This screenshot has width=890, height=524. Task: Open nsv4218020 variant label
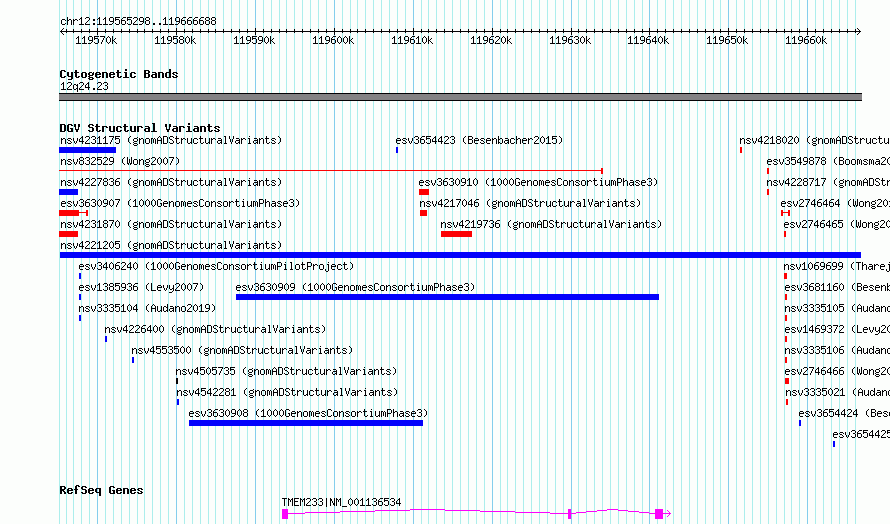814,140
